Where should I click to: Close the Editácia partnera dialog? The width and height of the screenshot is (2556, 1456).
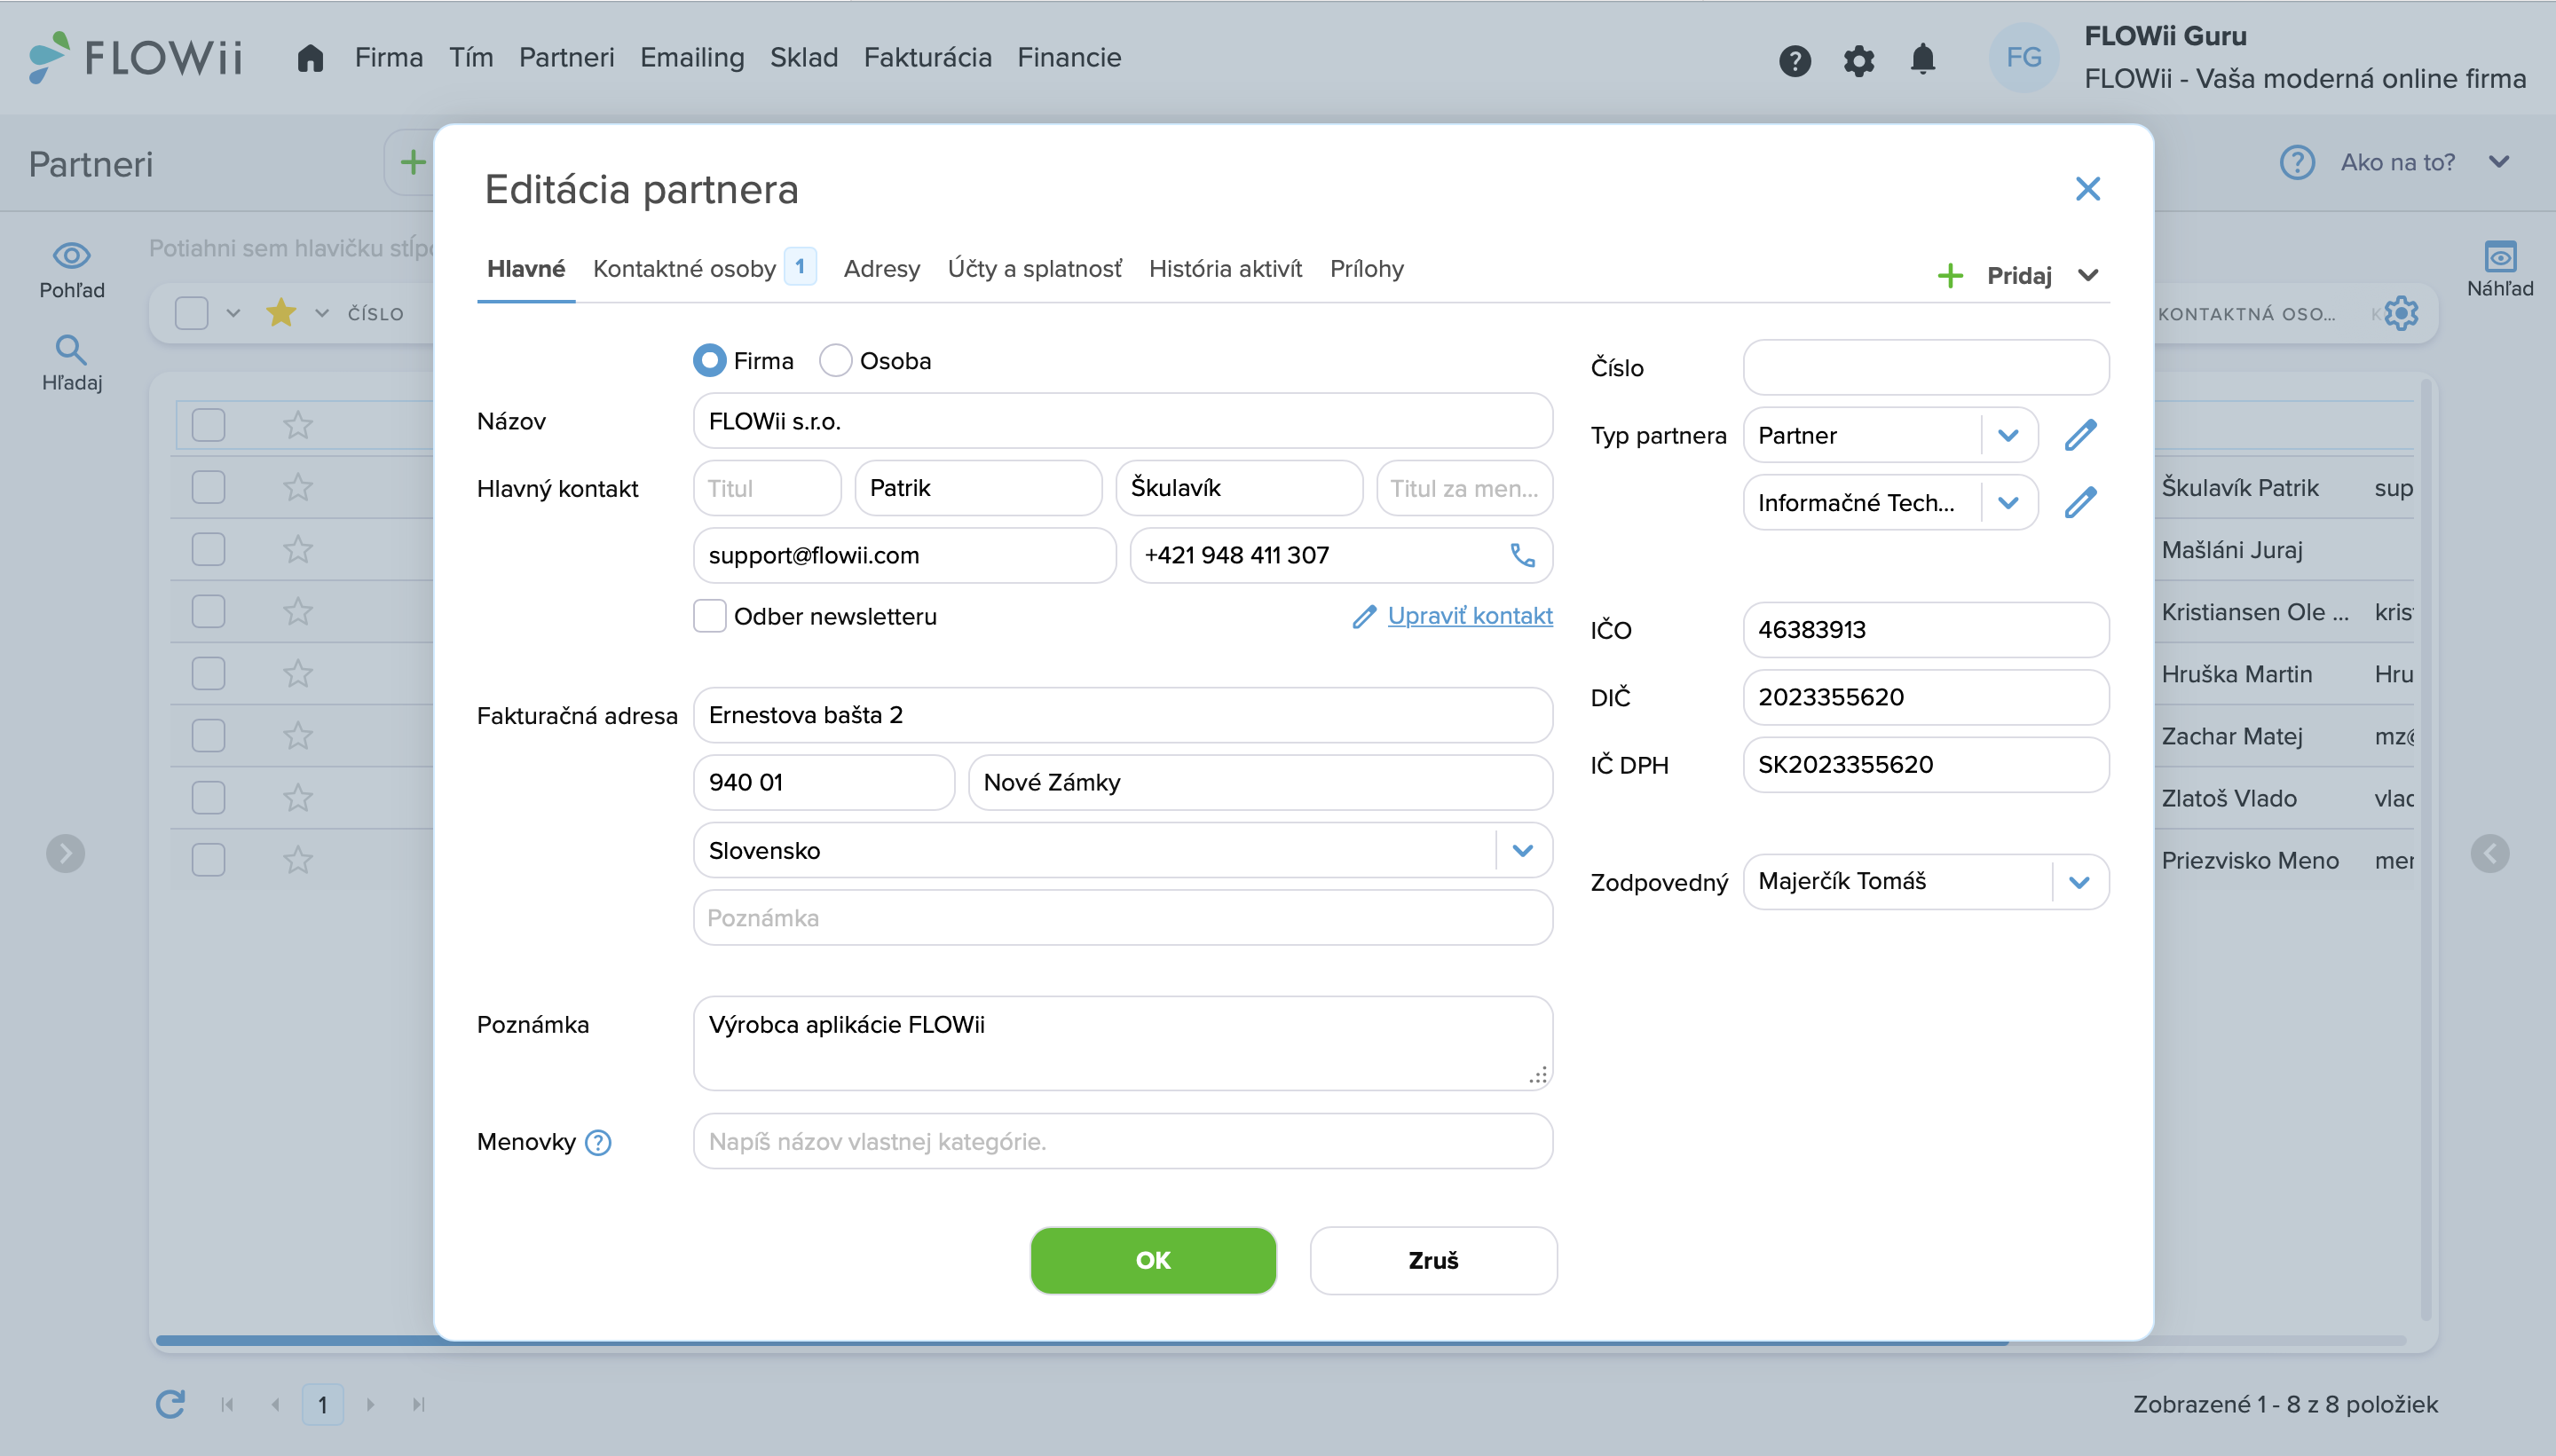[2087, 189]
